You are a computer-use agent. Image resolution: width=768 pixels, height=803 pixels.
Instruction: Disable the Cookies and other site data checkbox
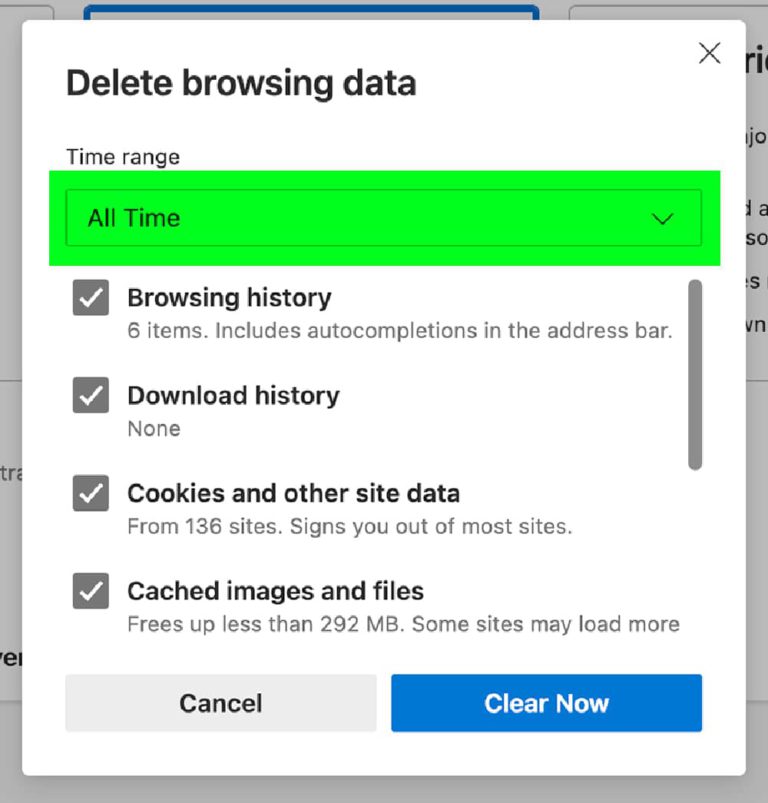coord(91,494)
